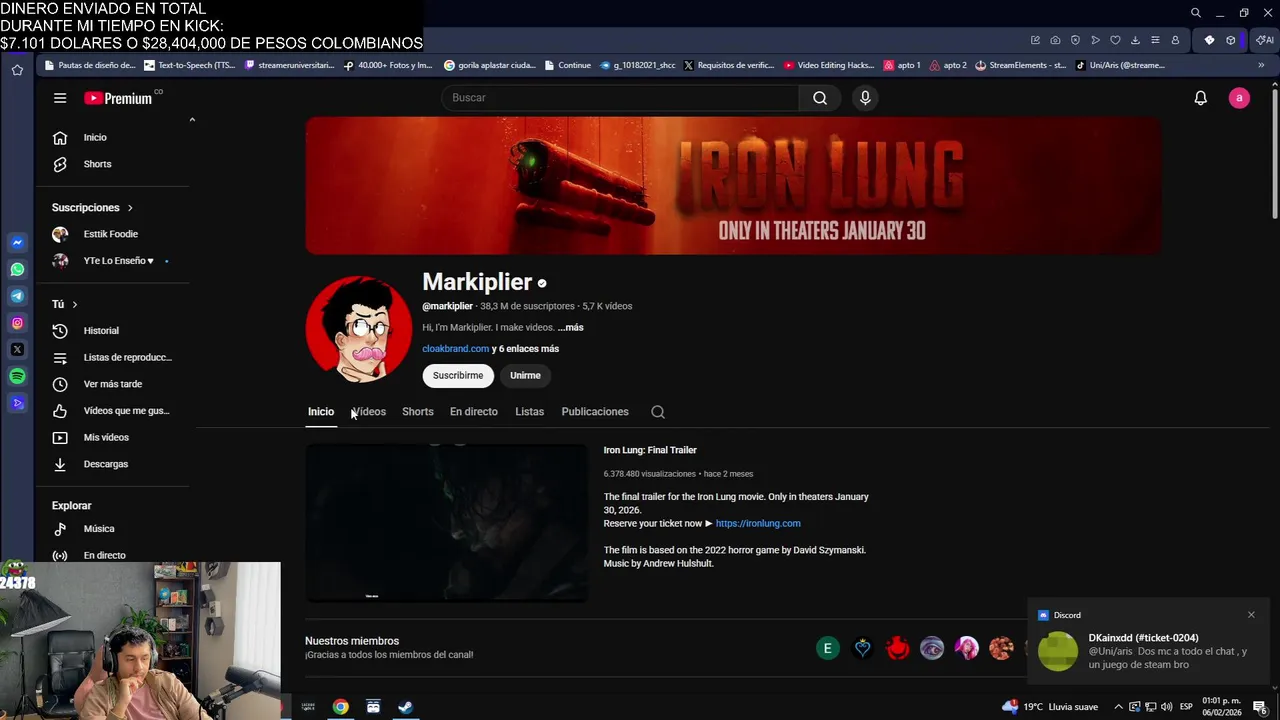Open YTe Lo Enseño subscription
1280x720 pixels.
[112, 261]
